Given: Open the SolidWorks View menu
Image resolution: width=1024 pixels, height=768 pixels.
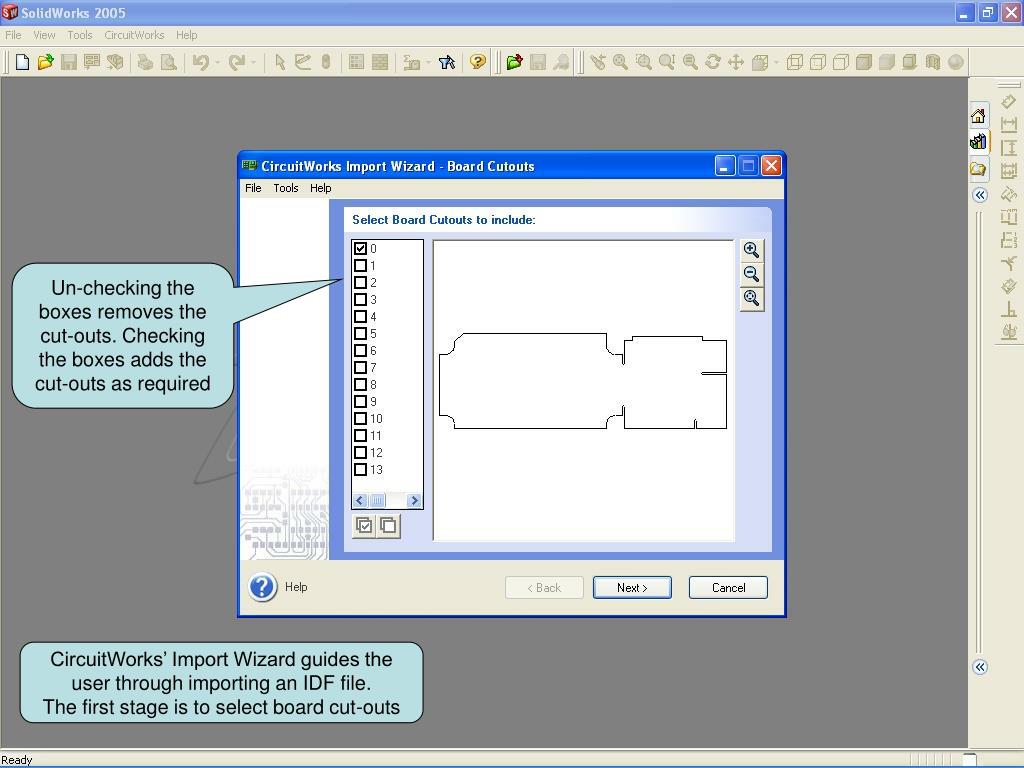Looking at the screenshot, I should tap(44, 35).
